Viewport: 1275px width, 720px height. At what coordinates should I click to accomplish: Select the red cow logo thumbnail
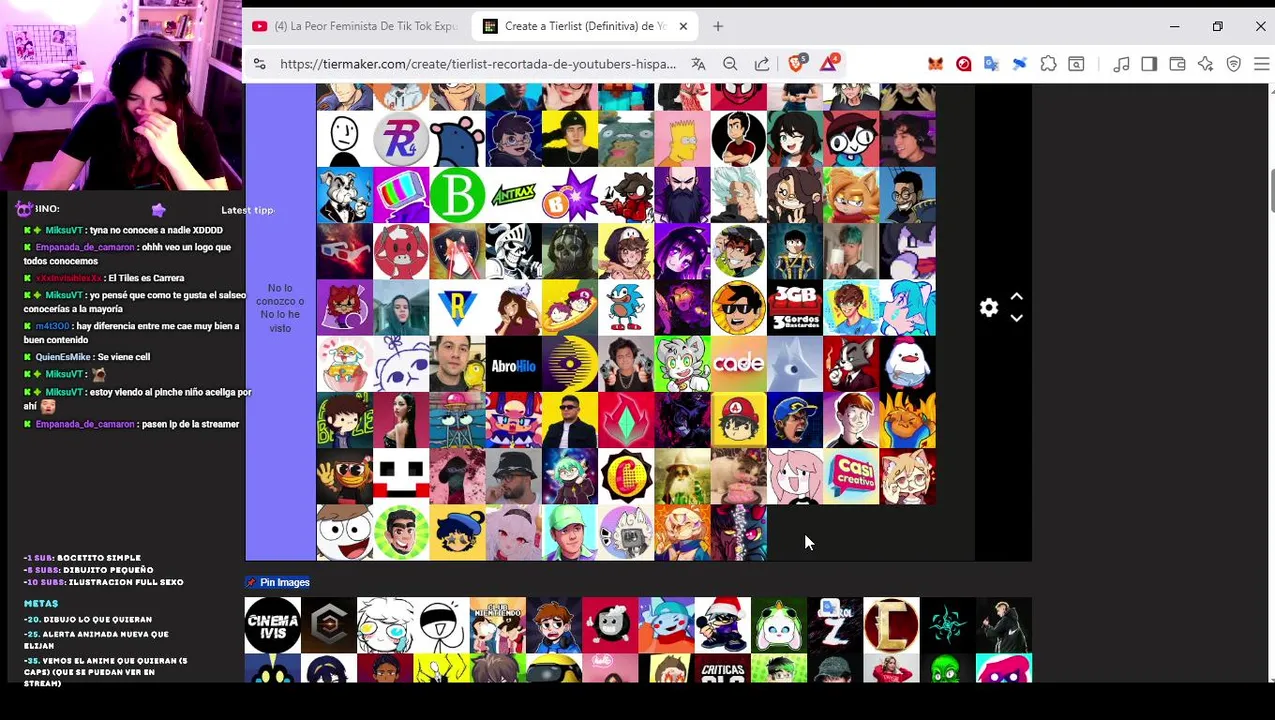point(401,251)
